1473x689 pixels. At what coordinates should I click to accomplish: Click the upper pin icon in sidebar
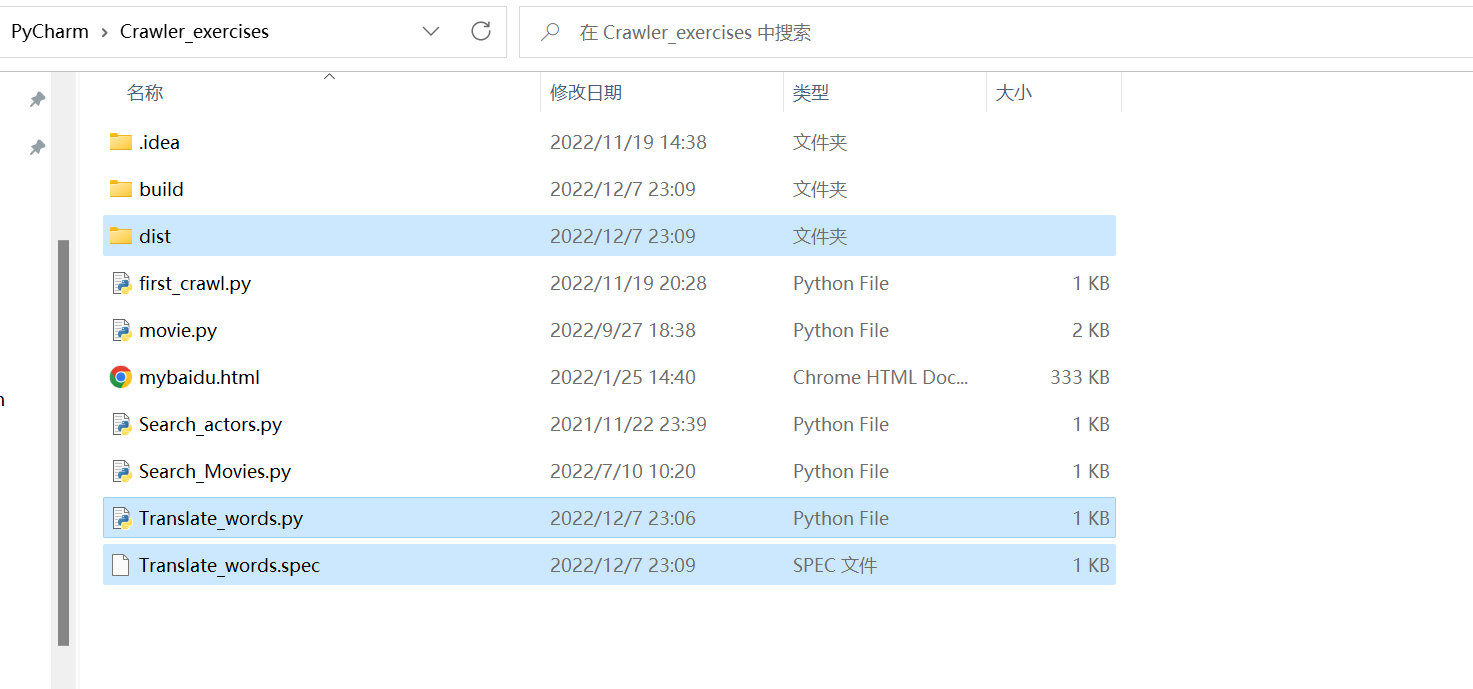(x=37, y=99)
